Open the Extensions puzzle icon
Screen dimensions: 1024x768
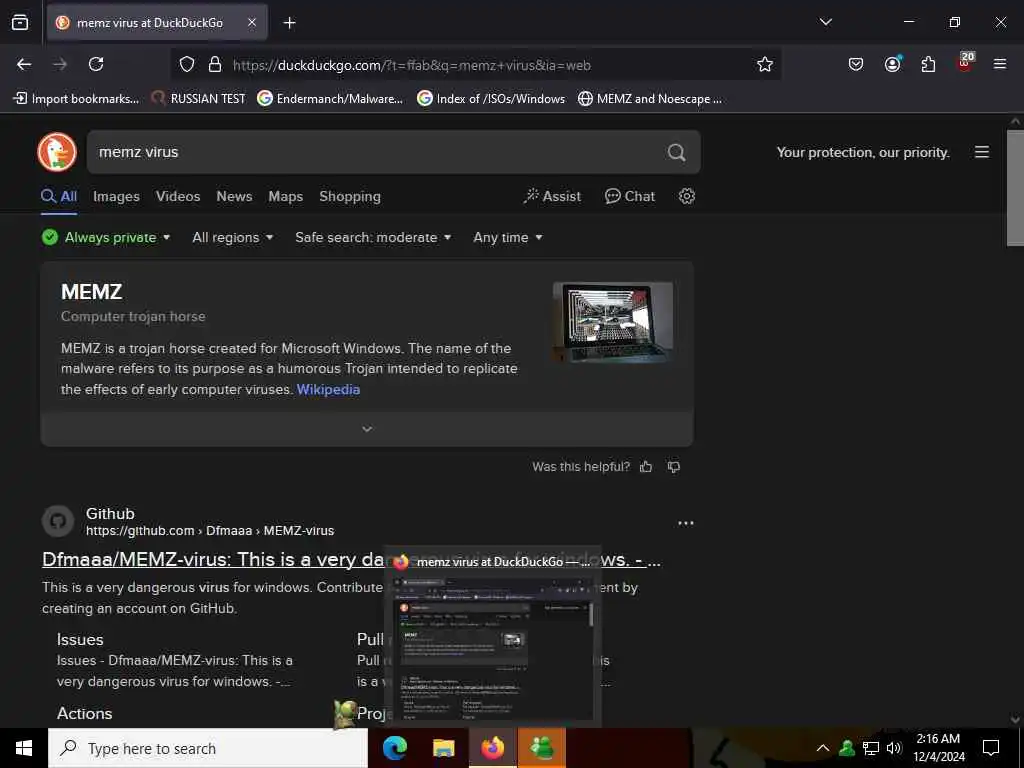(x=928, y=64)
